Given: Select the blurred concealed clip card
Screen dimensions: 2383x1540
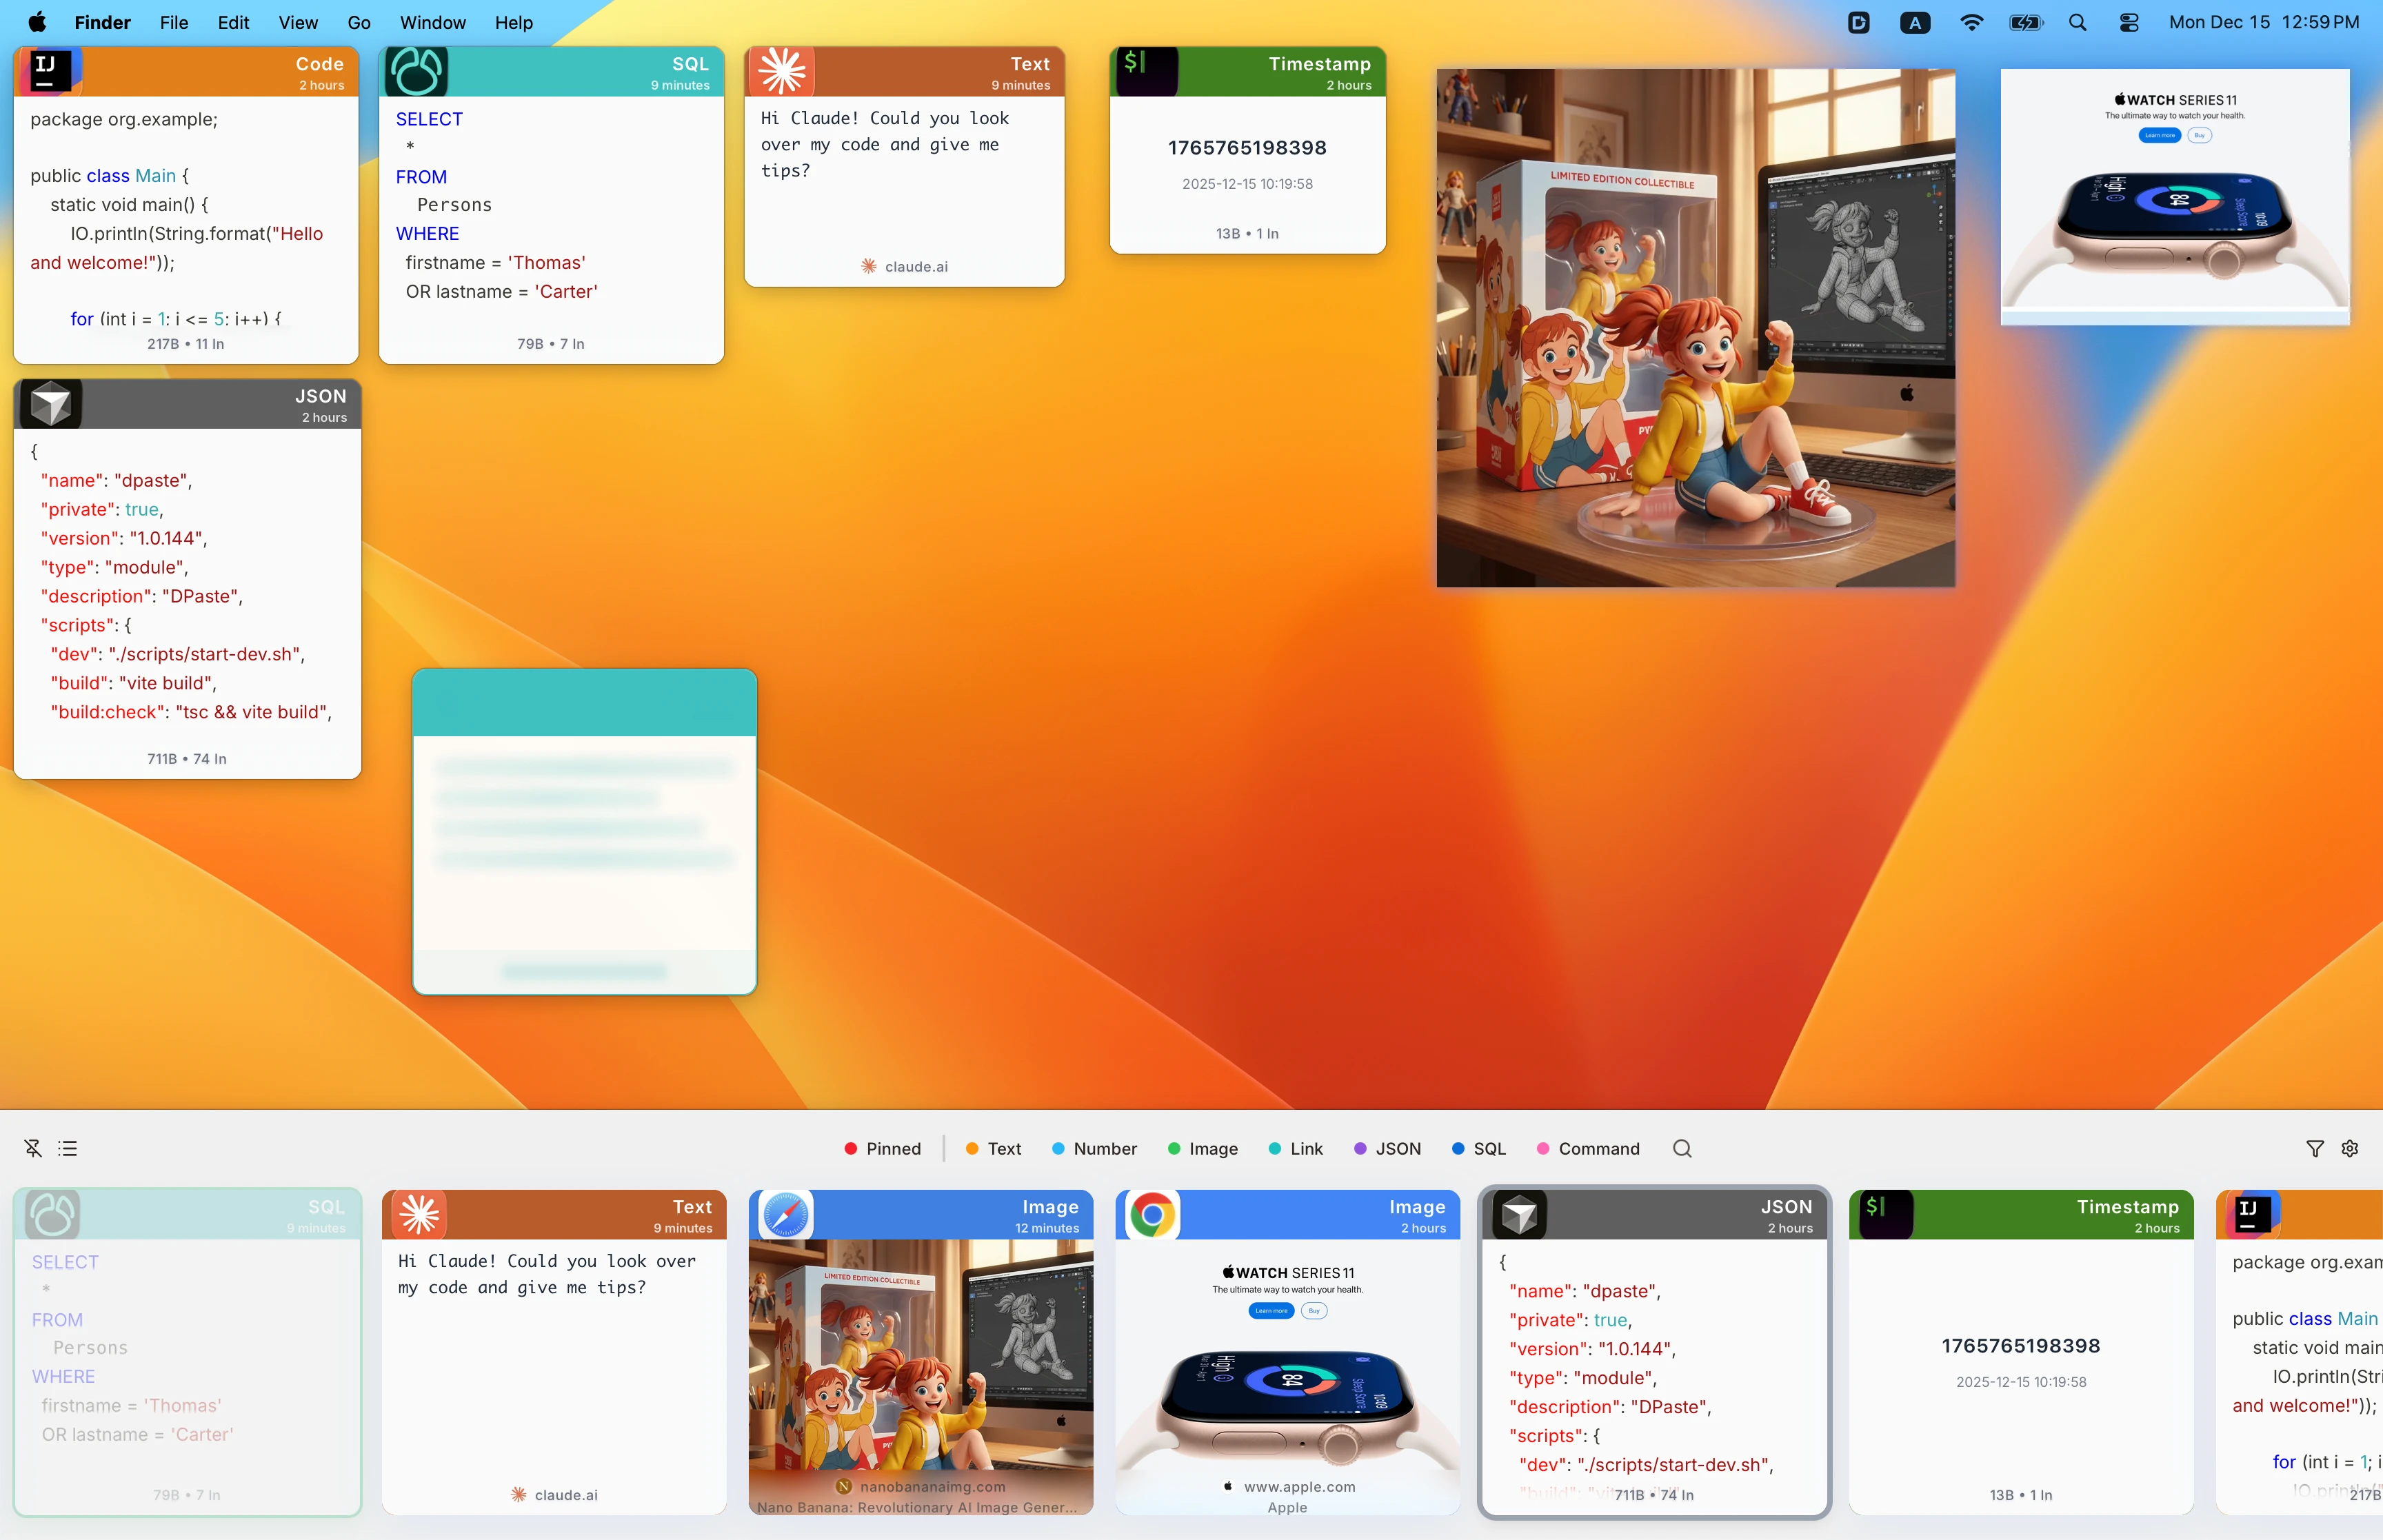Looking at the screenshot, I should 584,830.
